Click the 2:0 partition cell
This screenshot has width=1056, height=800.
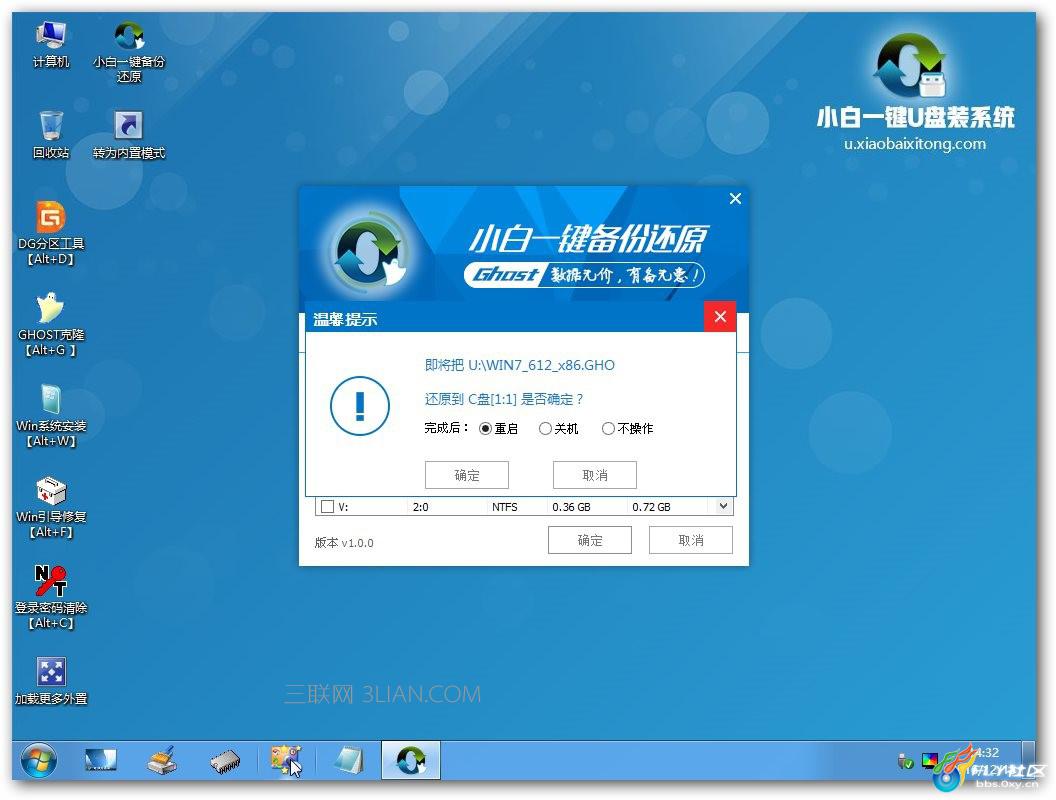(420, 507)
